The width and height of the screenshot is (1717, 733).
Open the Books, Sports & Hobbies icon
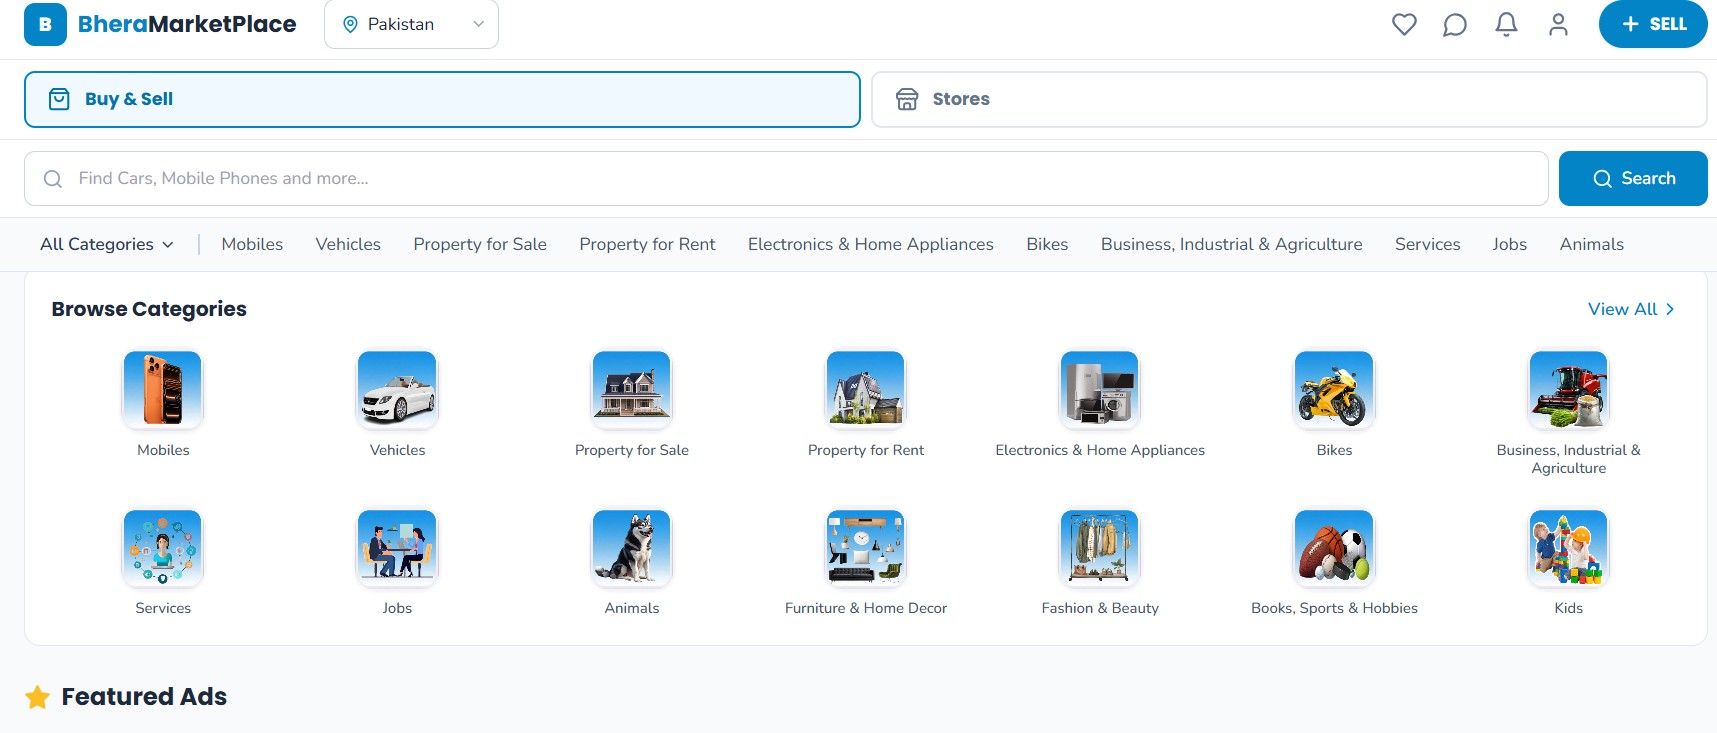click(x=1334, y=547)
